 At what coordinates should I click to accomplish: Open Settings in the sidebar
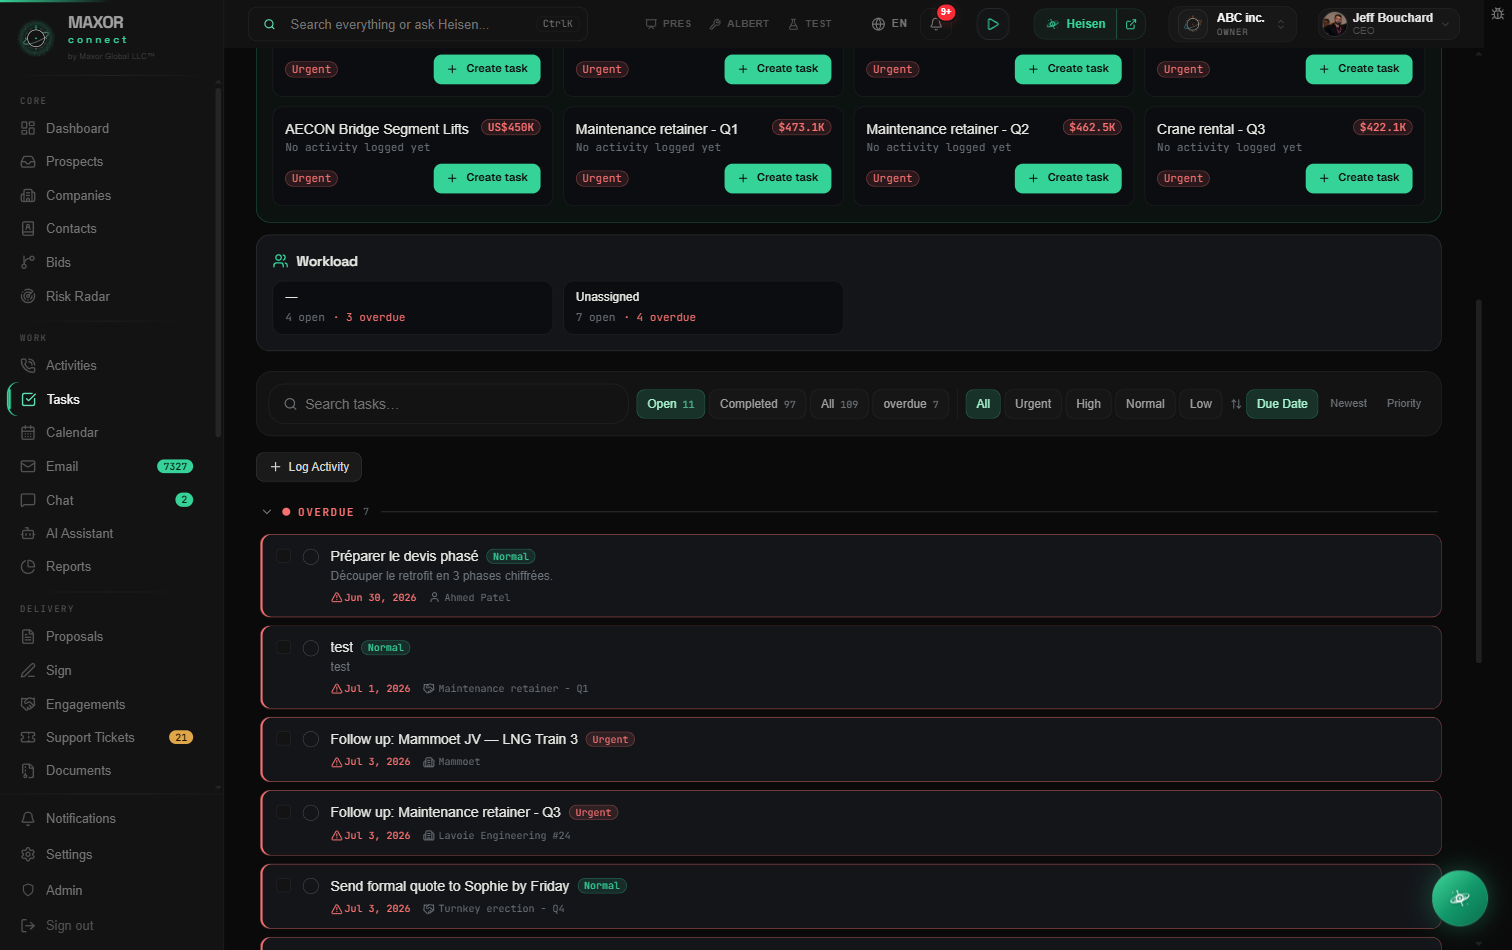tap(69, 855)
